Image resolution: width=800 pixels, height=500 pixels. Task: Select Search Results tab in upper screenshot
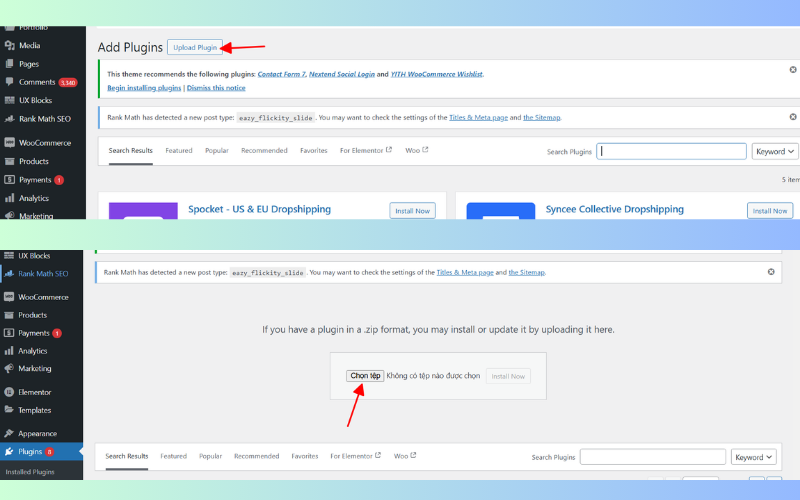pos(131,151)
